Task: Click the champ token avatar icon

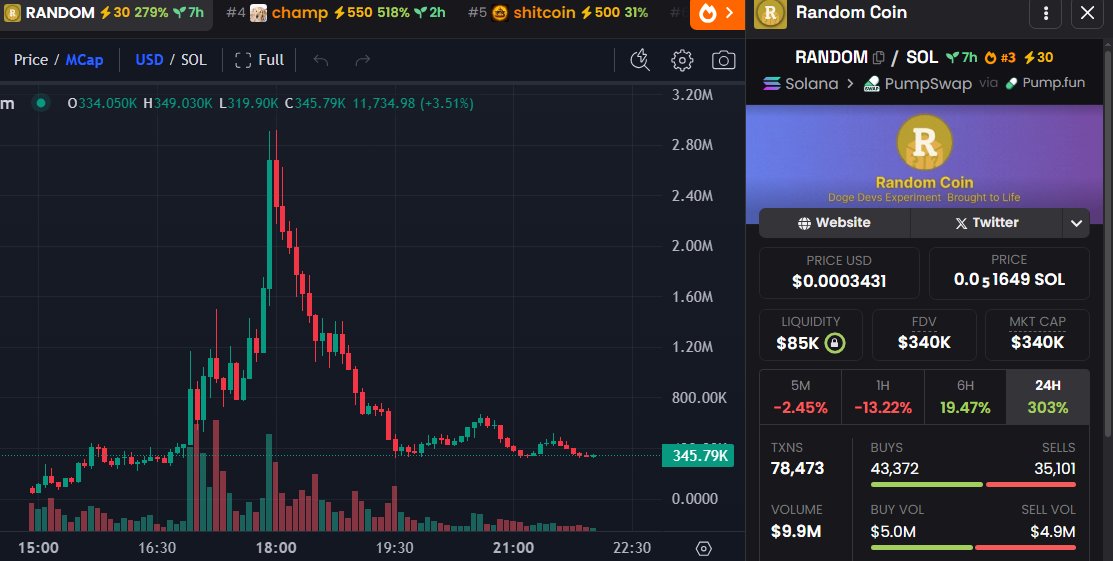Action: point(258,13)
